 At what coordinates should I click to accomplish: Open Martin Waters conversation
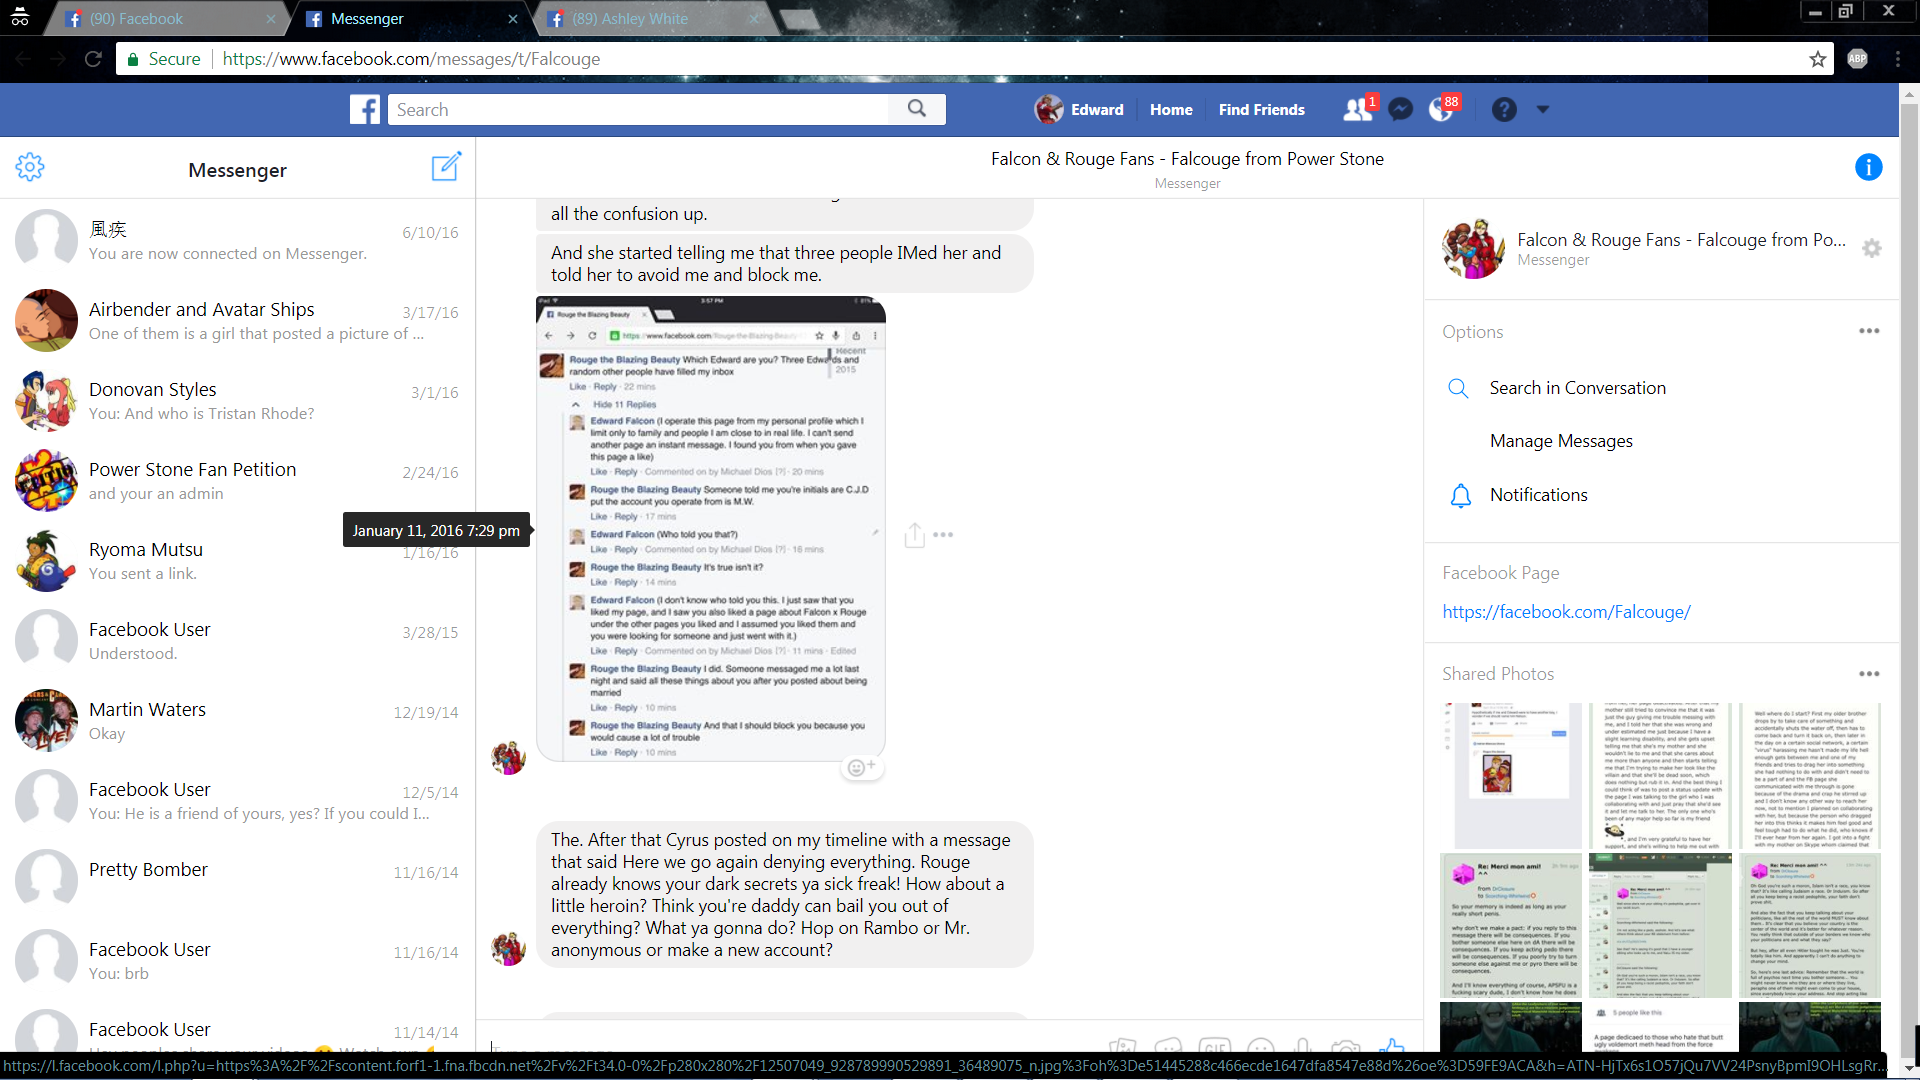[x=237, y=721]
